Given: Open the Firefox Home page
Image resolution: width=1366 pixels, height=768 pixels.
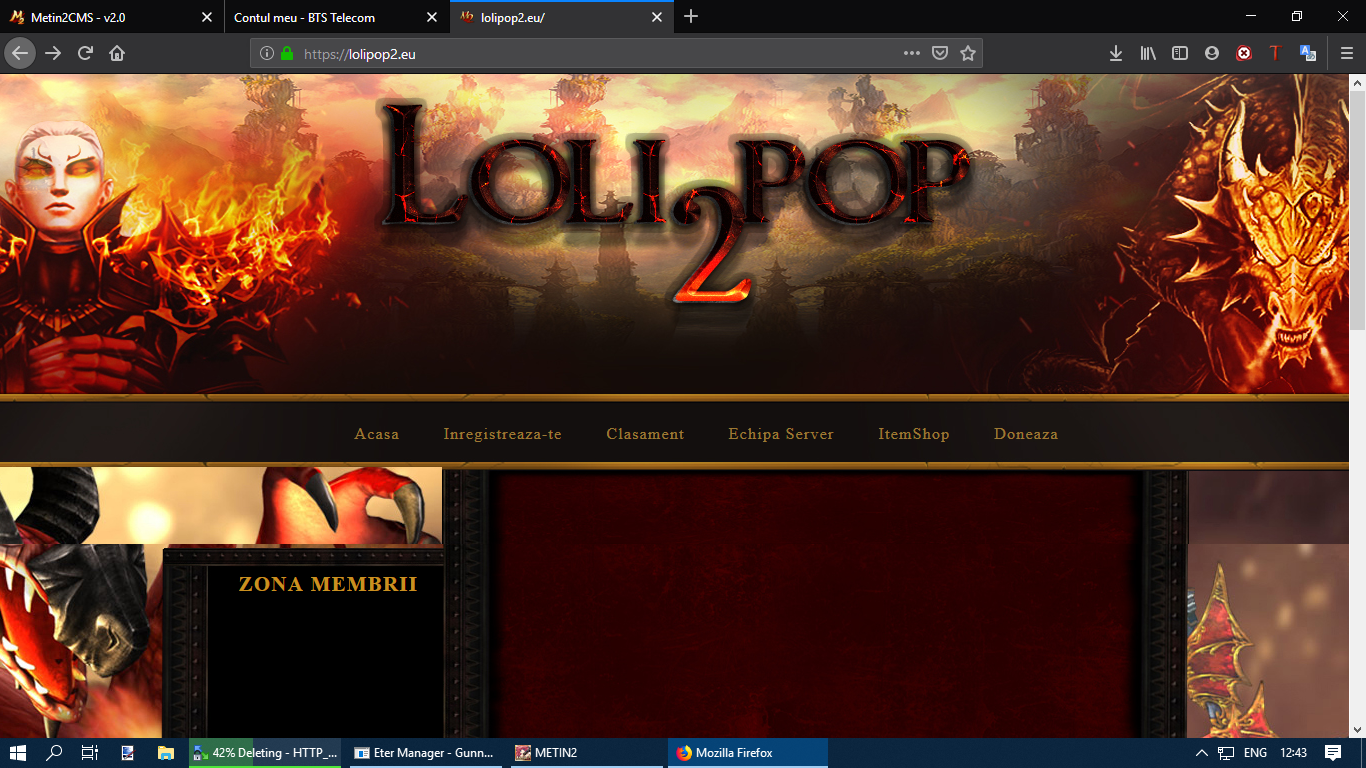Looking at the screenshot, I should pos(117,53).
